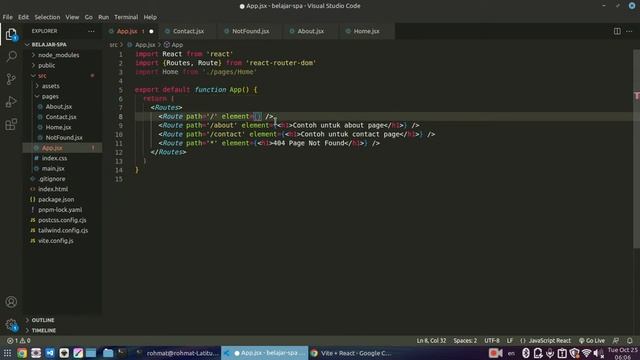This screenshot has width=640, height=360.
Task: Start Go Live server from status bar
Action: tap(592, 340)
